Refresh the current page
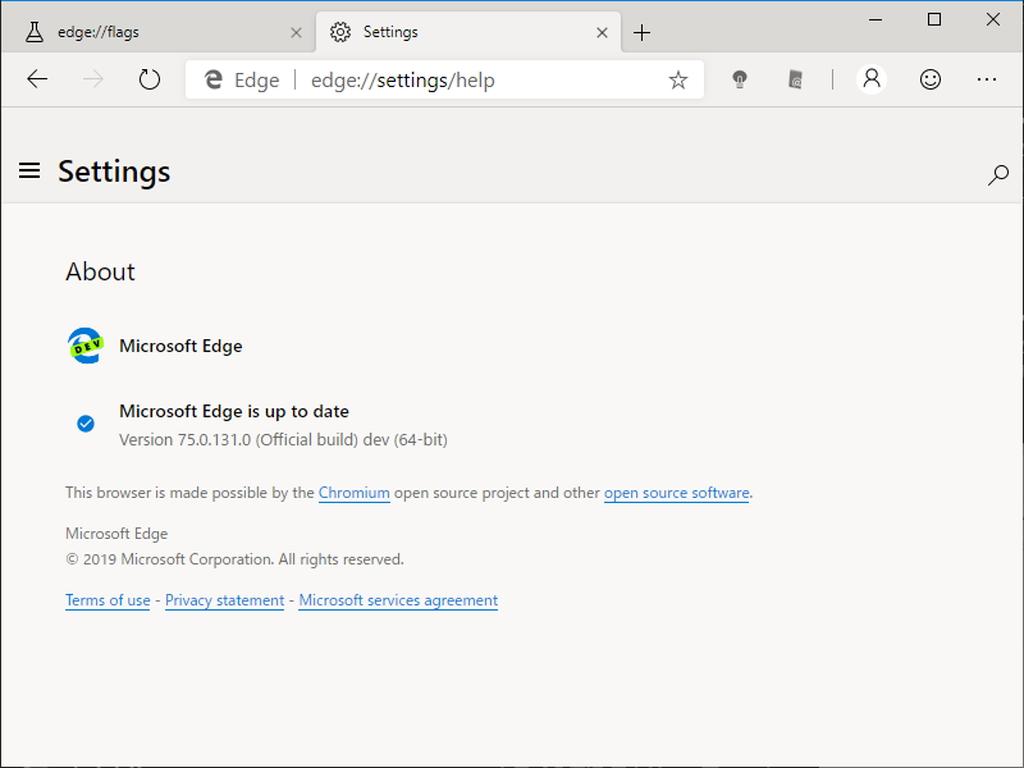The image size is (1024, 768). point(150,79)
